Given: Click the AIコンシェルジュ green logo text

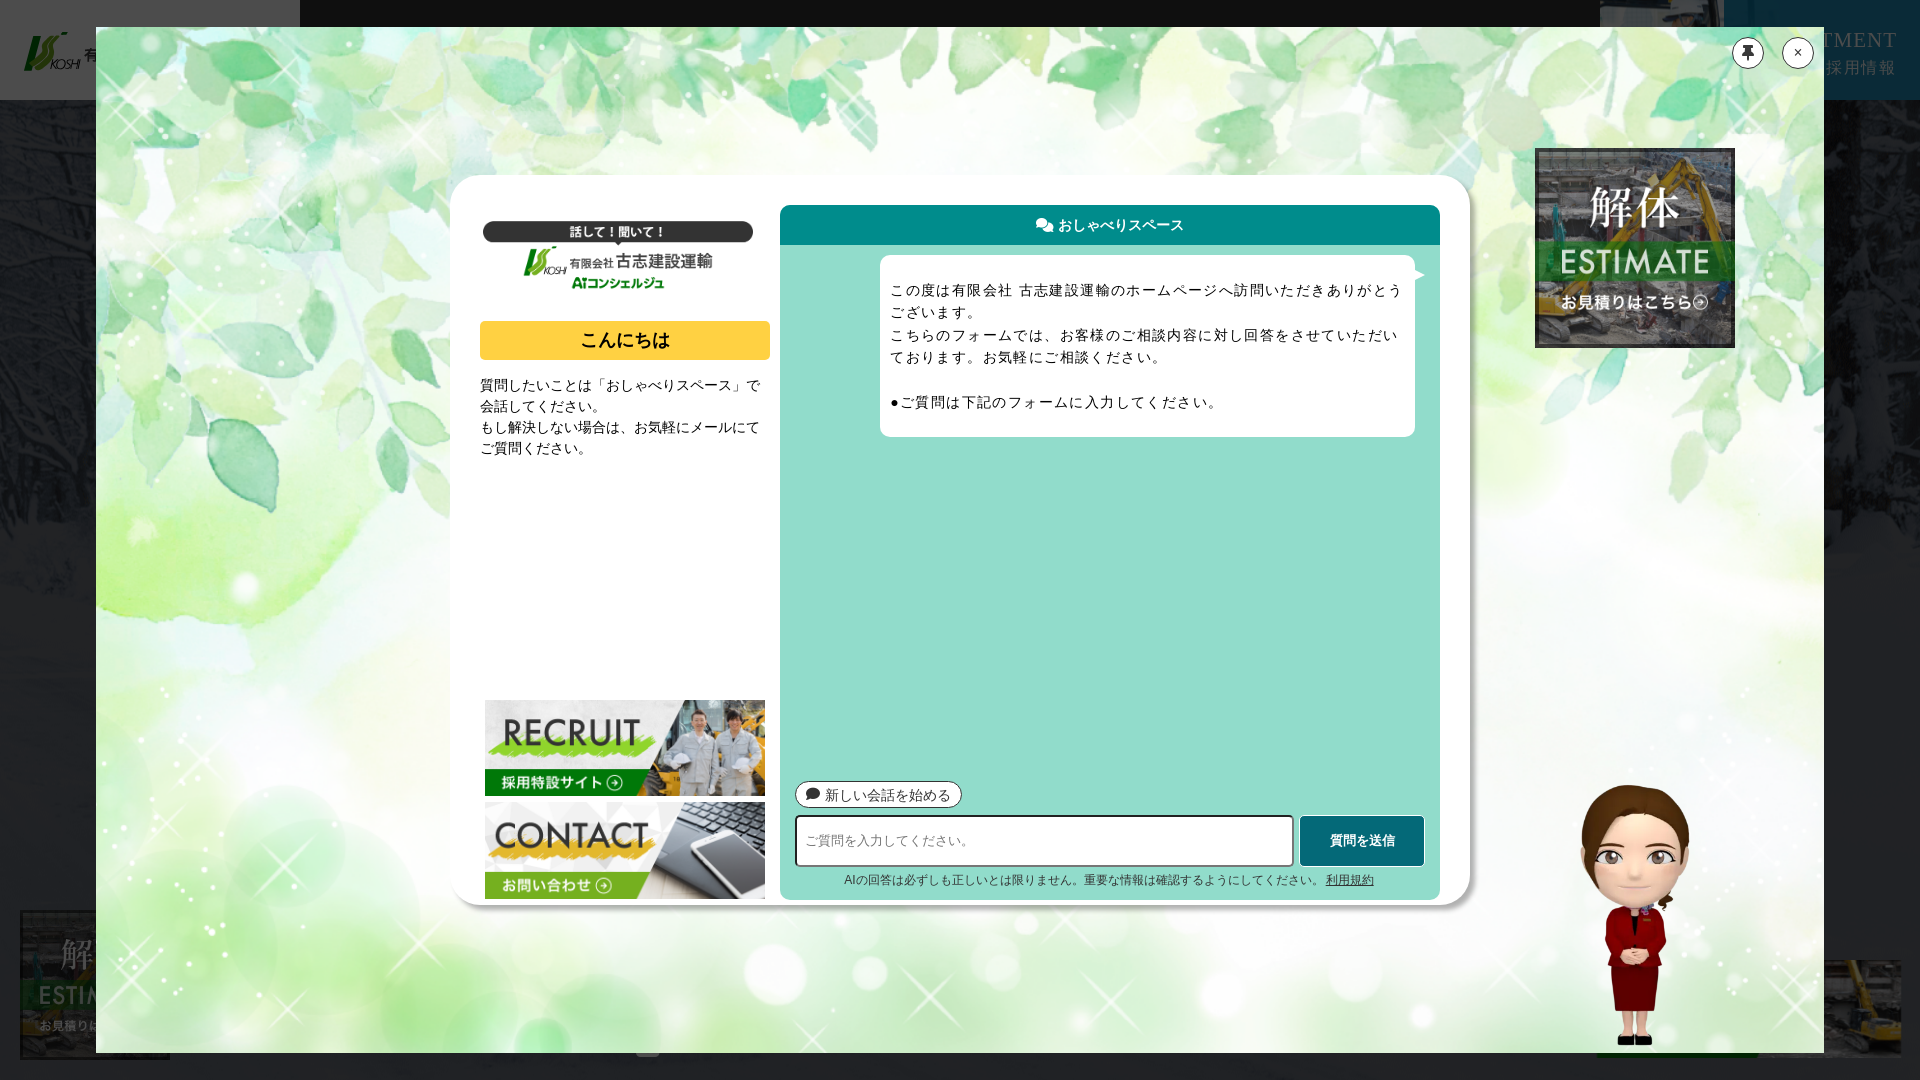Looking at the screenshot, I should pos(619,283).
